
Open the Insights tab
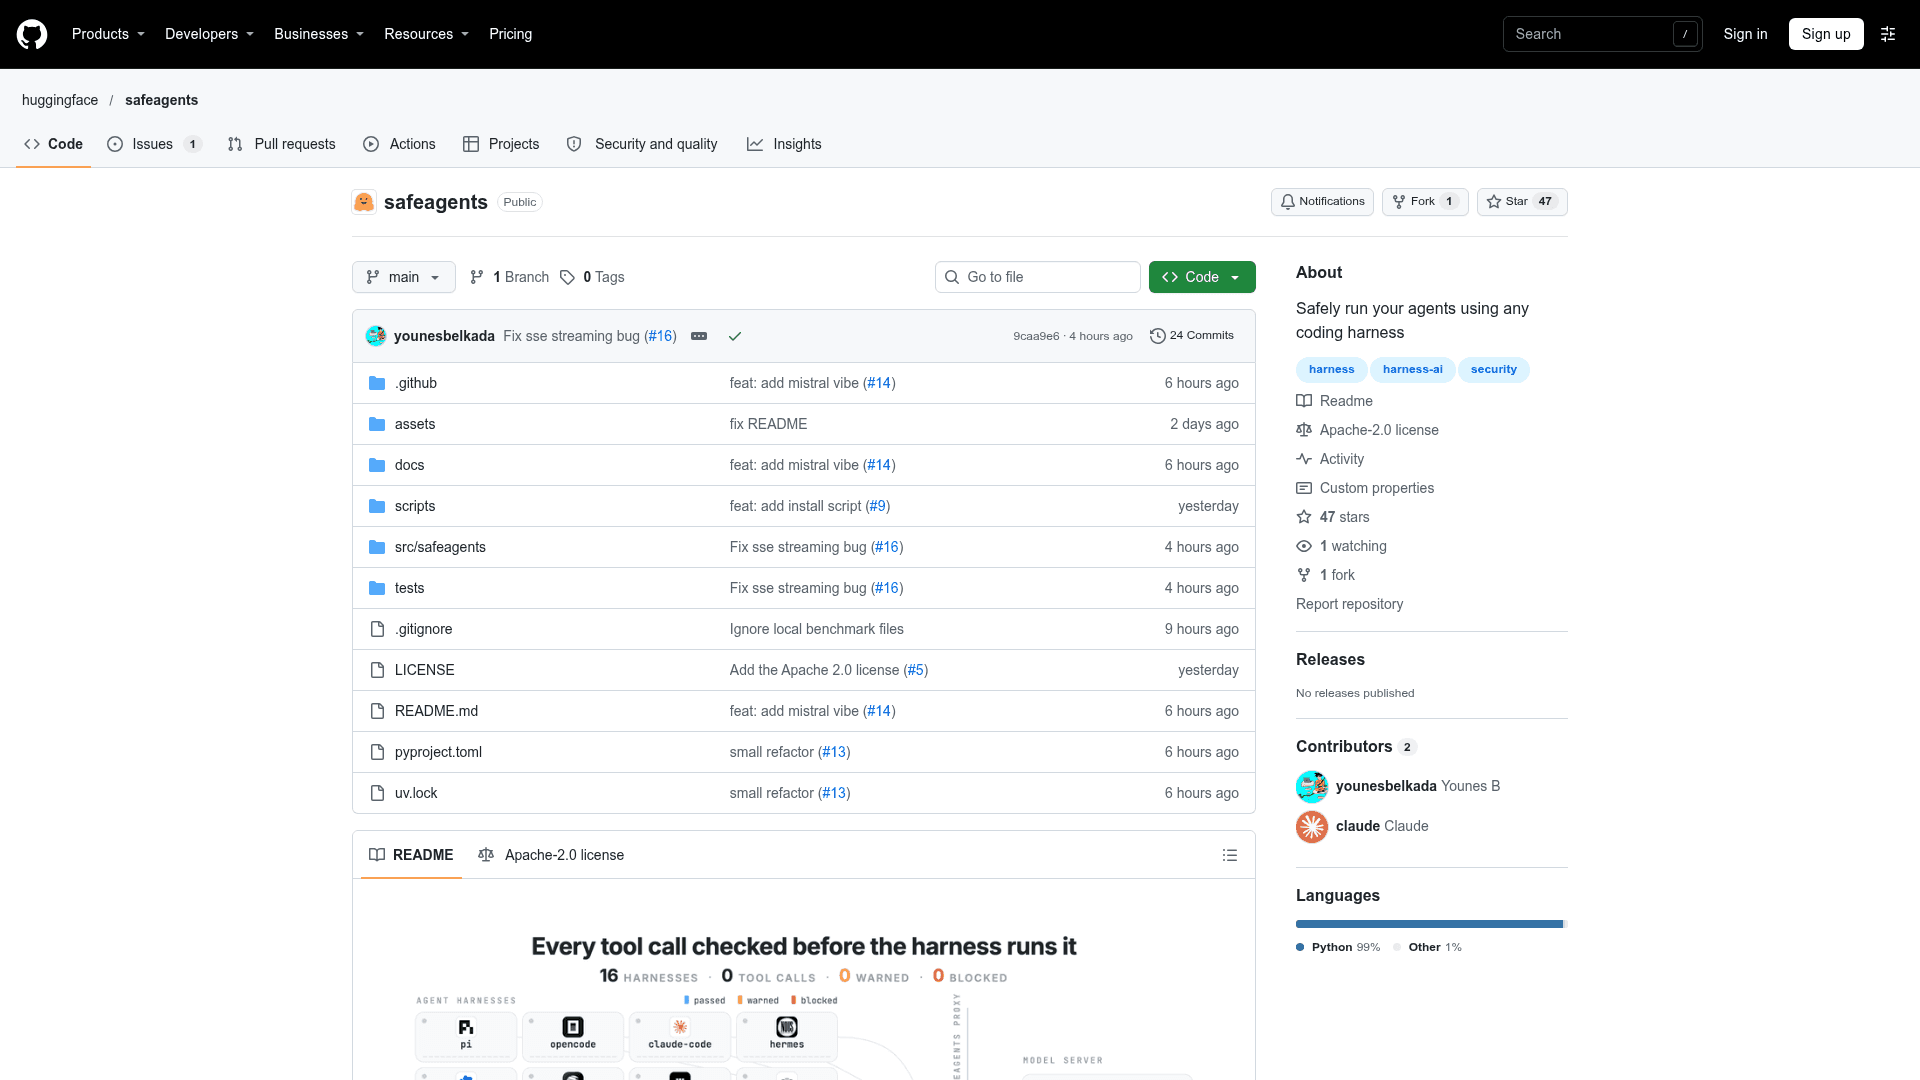coord(784,144)
